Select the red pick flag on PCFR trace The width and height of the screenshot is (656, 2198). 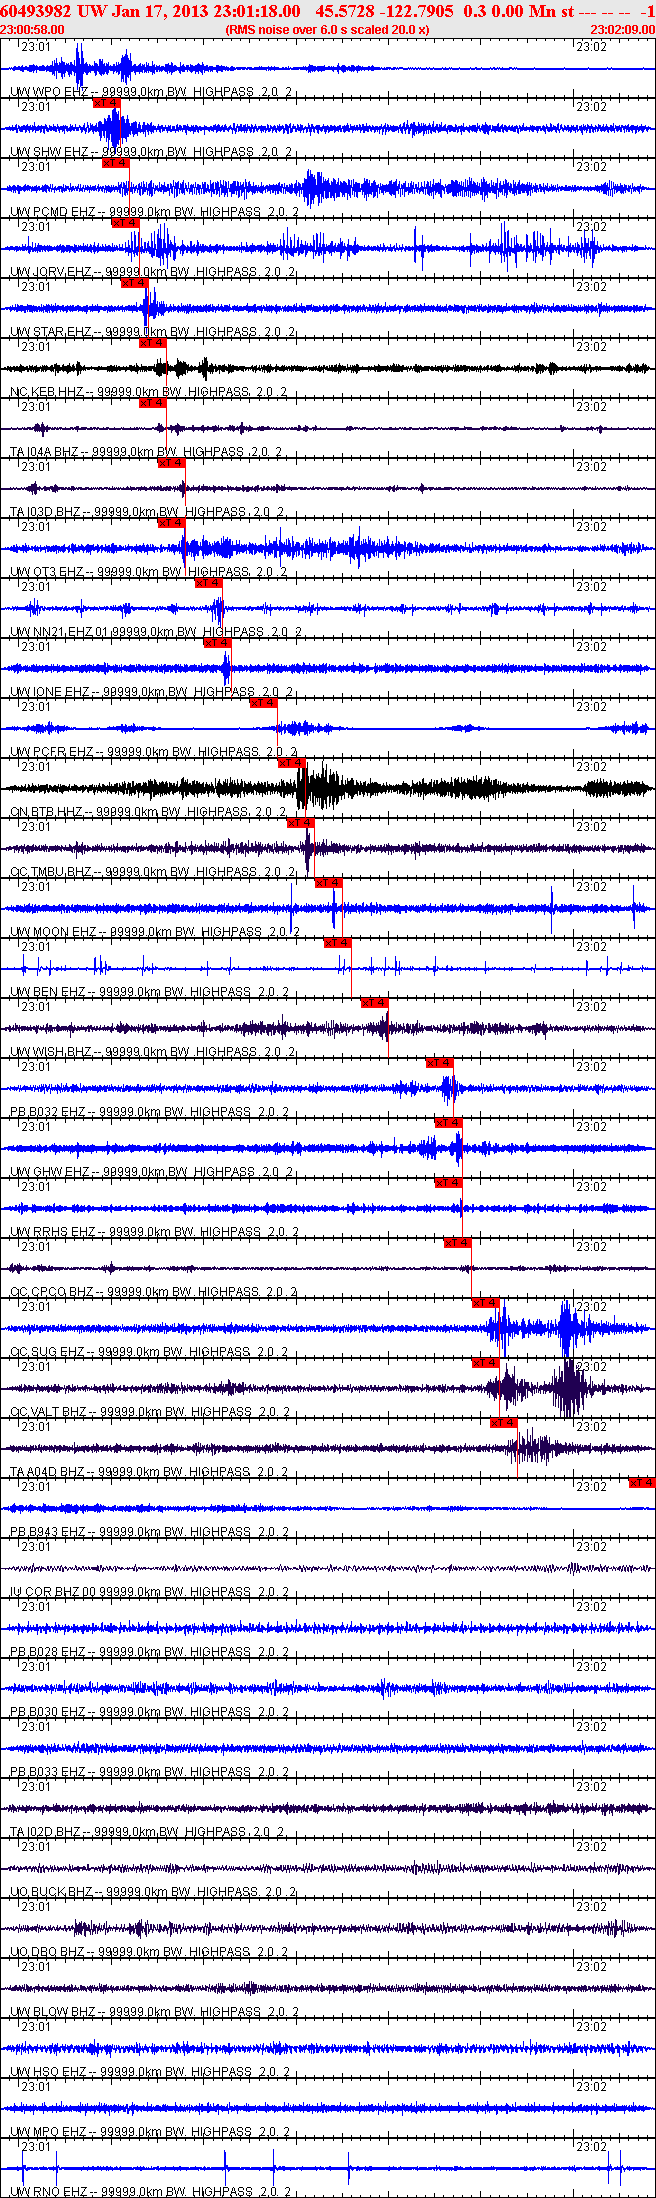point(263,702)
